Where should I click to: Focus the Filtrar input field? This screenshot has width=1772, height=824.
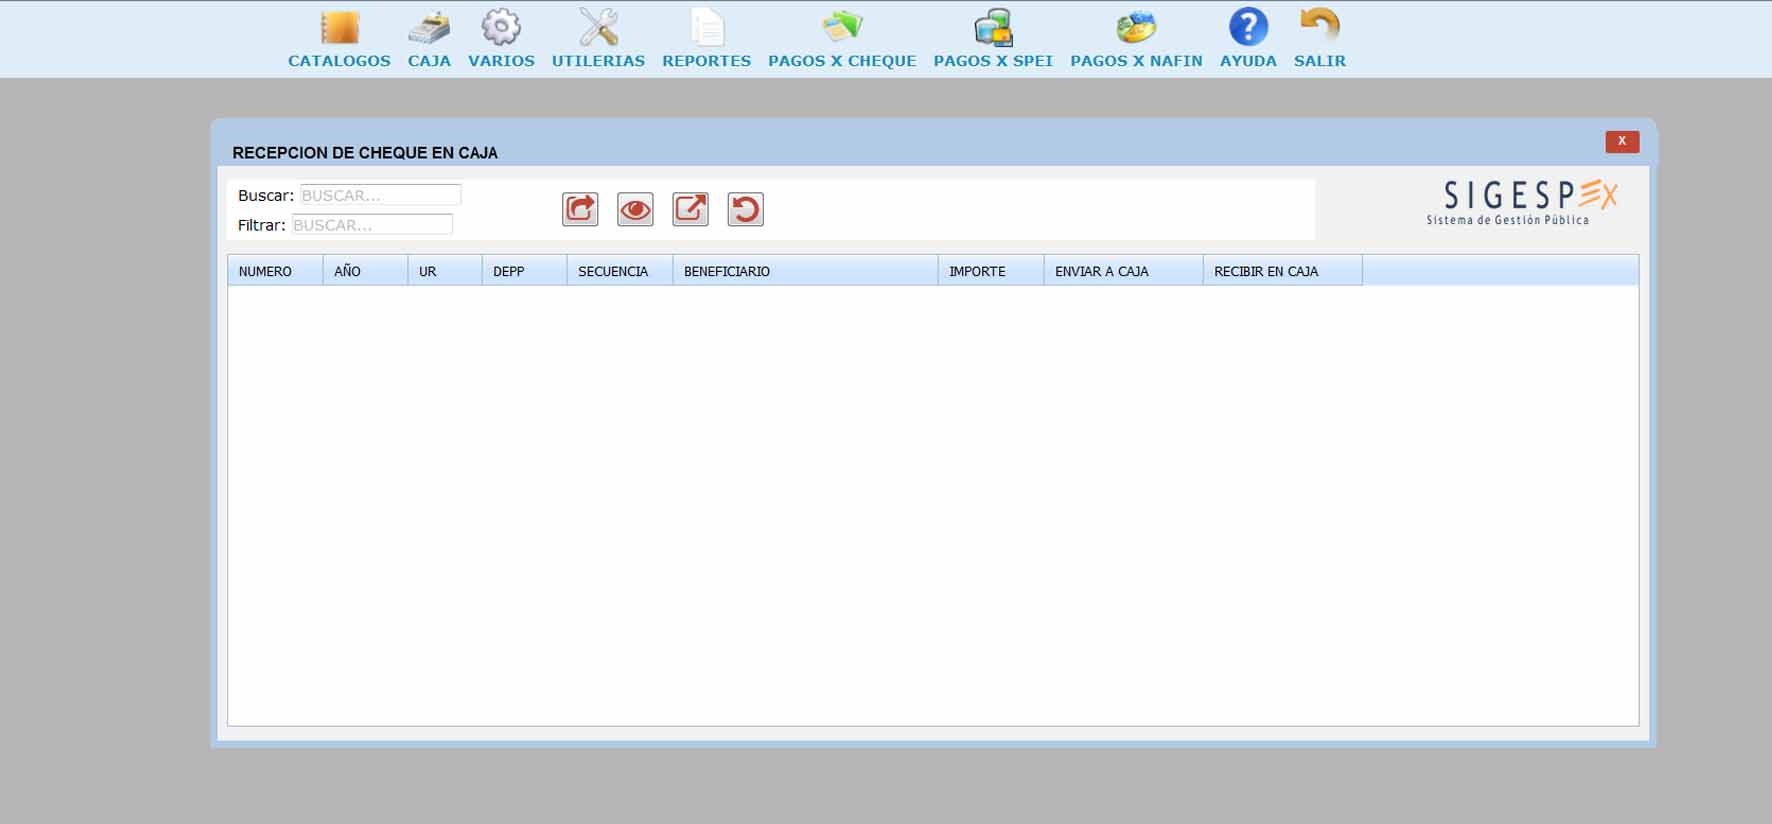372,225
